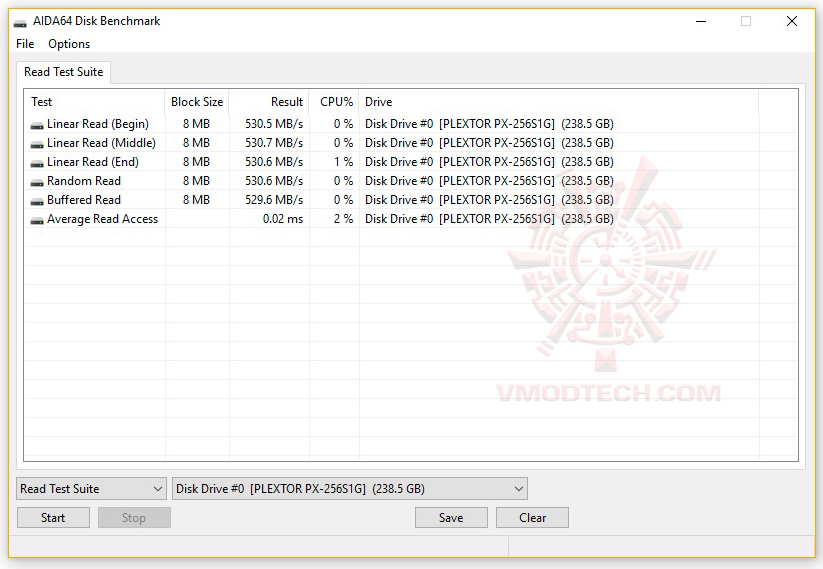823x569 pixels.
Task: Sort by the Block Size column header
Action: tap(197, 101)
